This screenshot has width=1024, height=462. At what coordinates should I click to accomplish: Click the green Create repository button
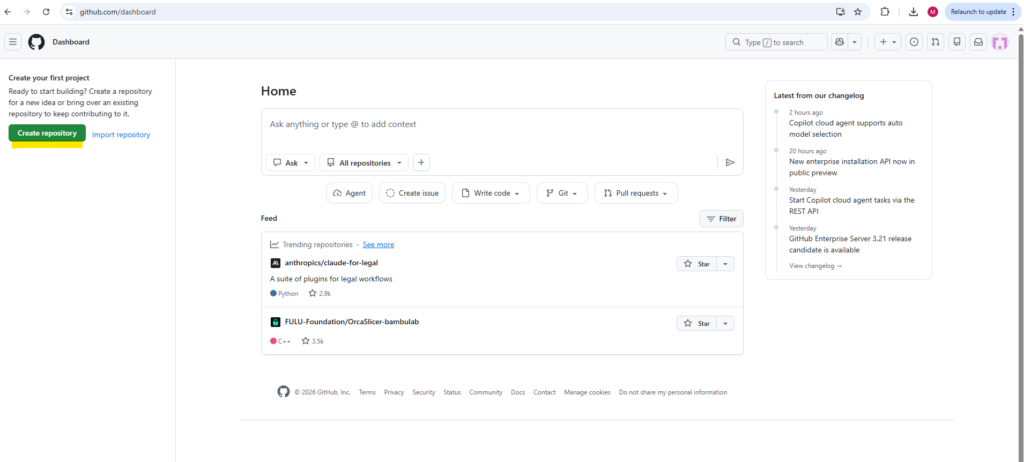click(47, 133)
